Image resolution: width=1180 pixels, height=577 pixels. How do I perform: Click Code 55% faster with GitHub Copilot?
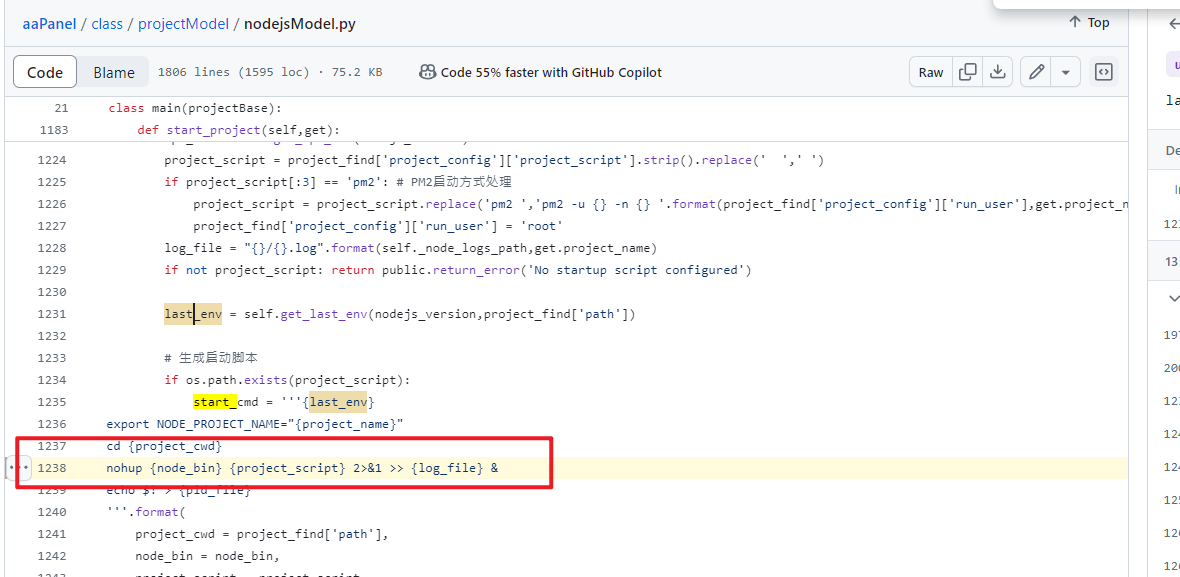(551, 72)
